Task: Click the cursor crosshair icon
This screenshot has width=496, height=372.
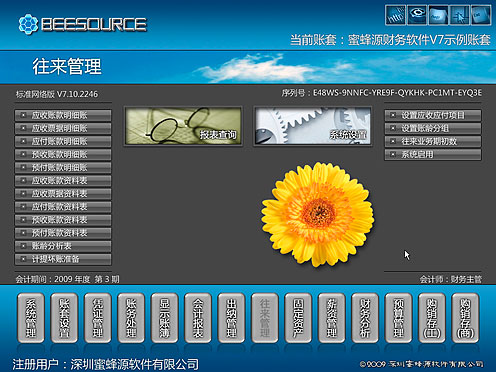Action: (460, 15)
